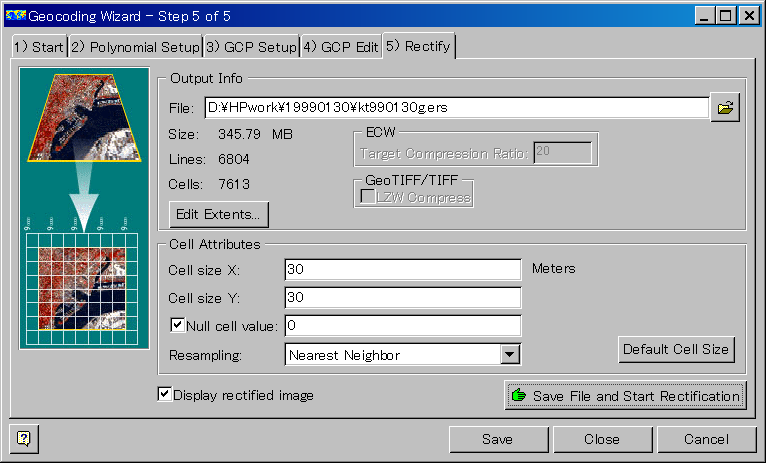
Task: Toggle the LZW Compress checkbox
Action: [367, 197]
